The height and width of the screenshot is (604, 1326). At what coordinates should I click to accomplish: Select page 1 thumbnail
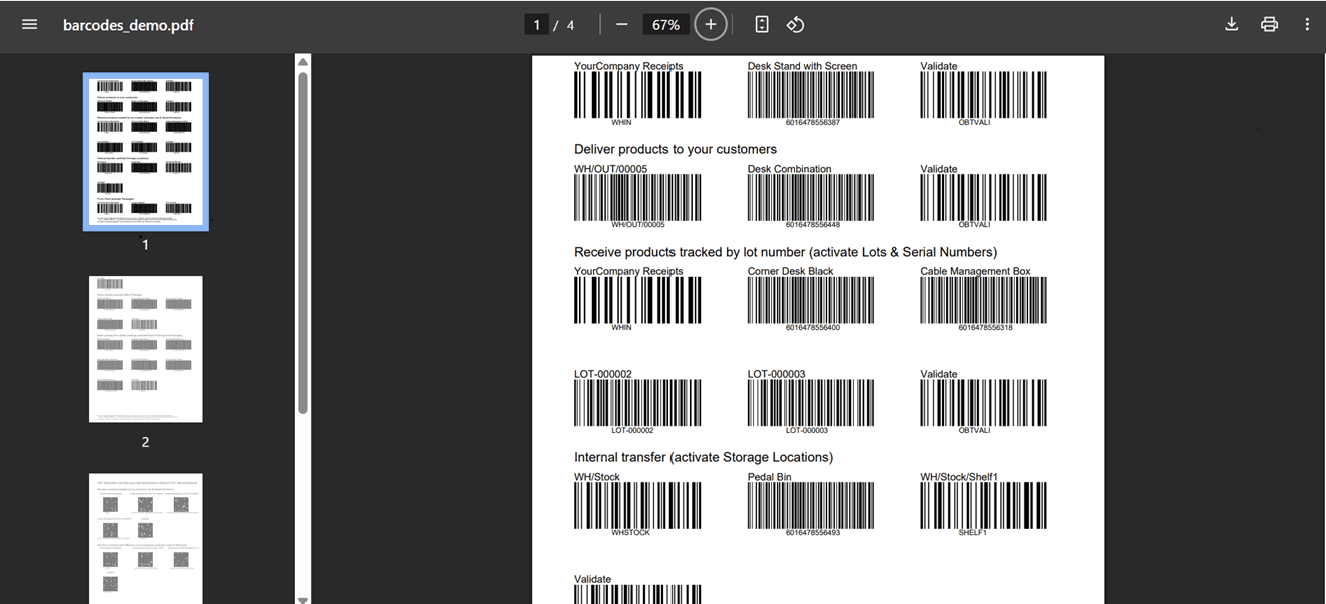point(146,152)
